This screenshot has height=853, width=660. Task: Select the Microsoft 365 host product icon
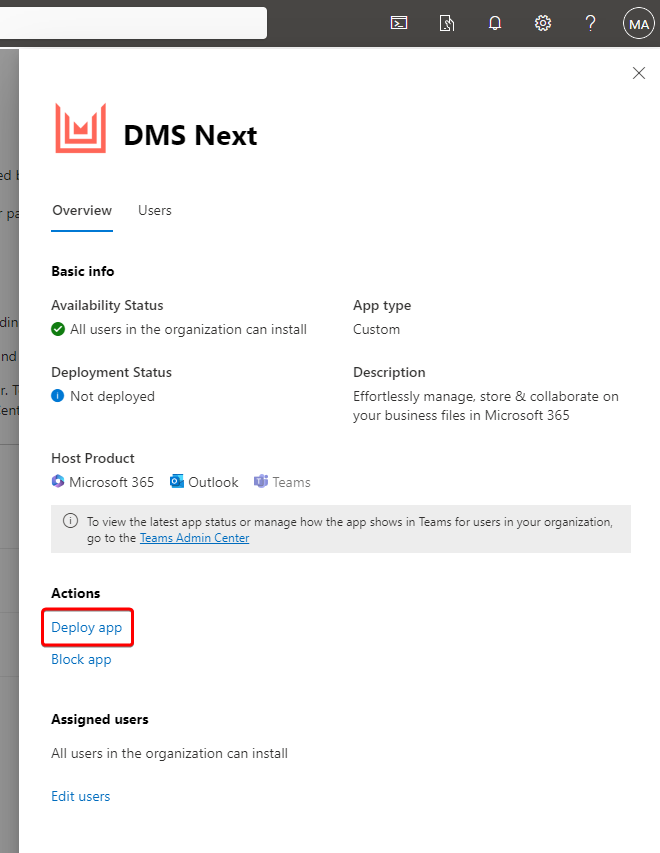coord(58,482)
